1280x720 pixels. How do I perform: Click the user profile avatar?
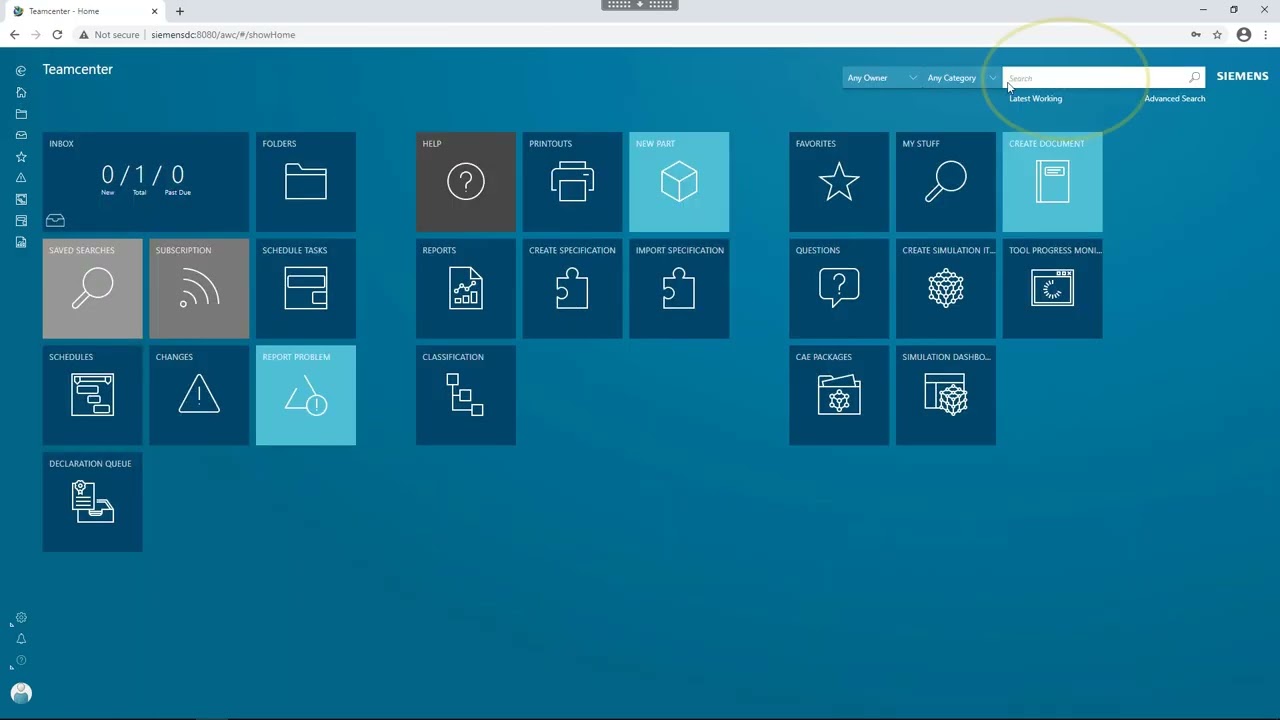[21, 693]
